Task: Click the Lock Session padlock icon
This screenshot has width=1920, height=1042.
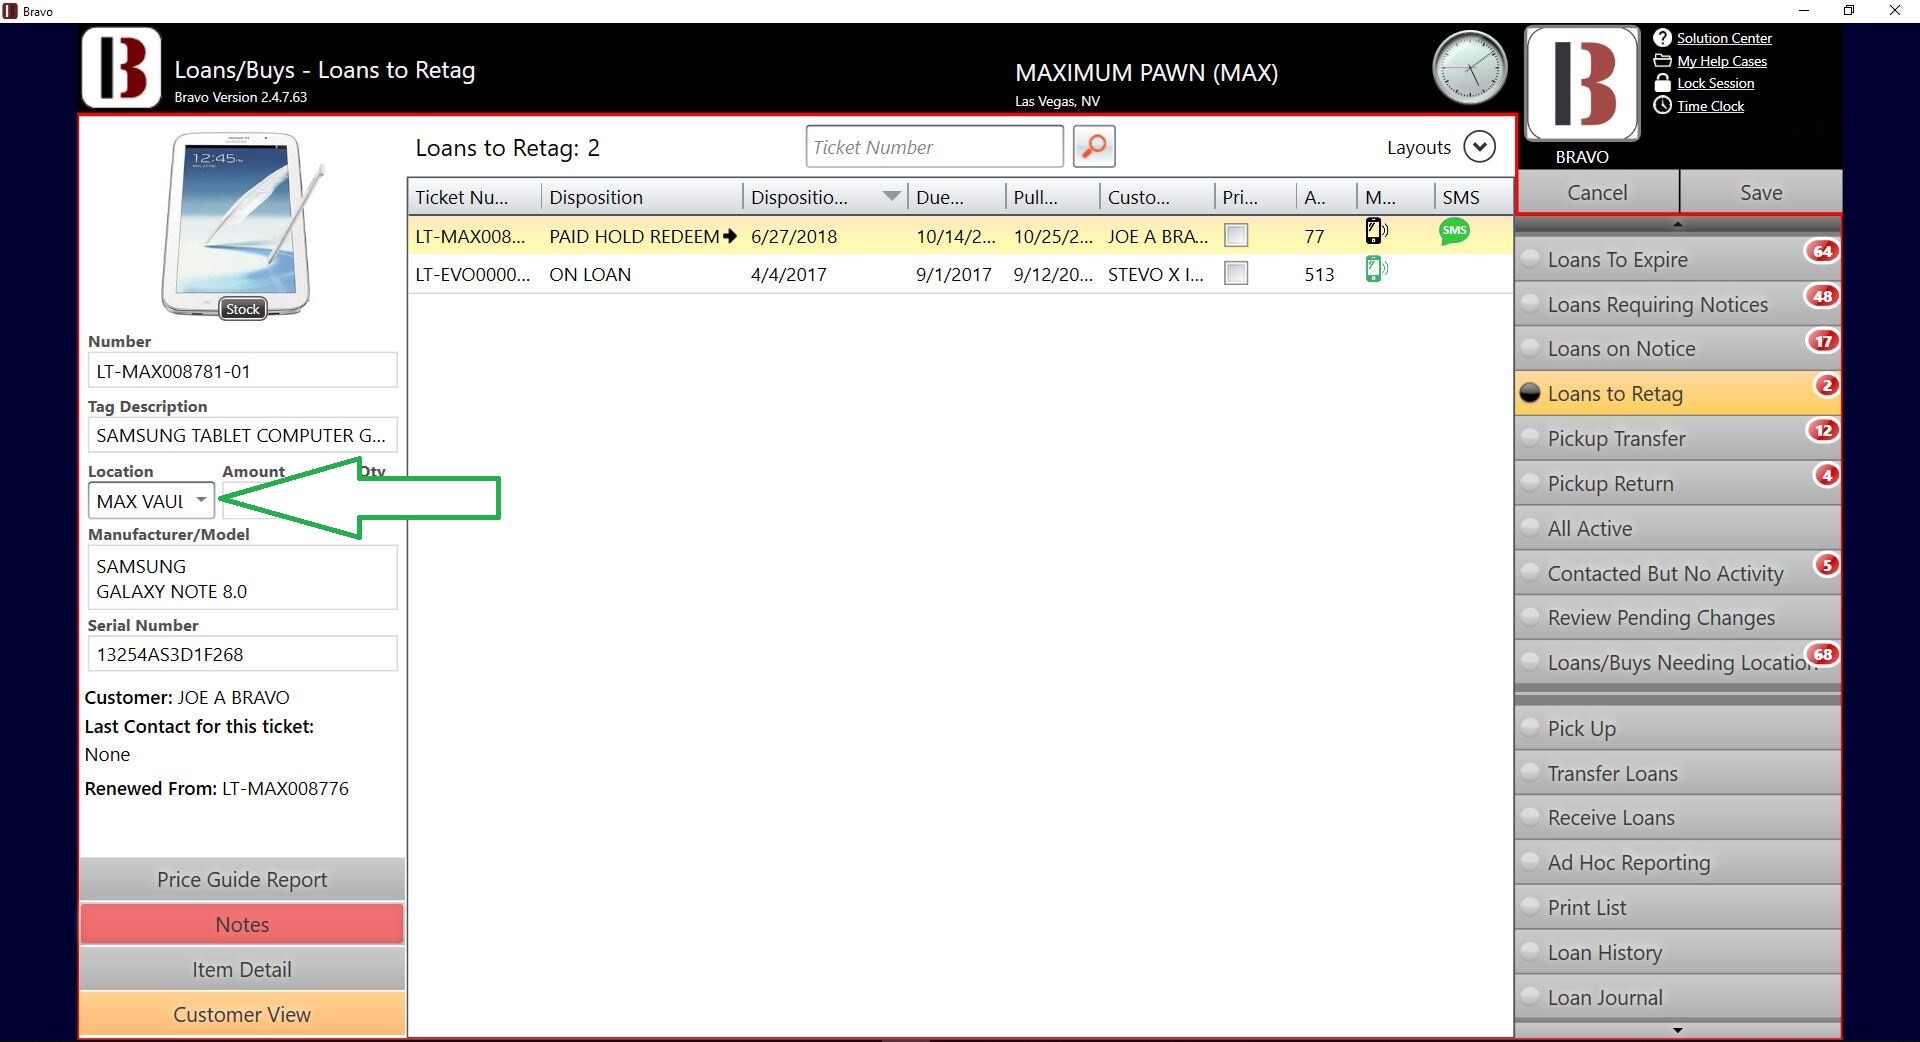Action: [1662, 83]
